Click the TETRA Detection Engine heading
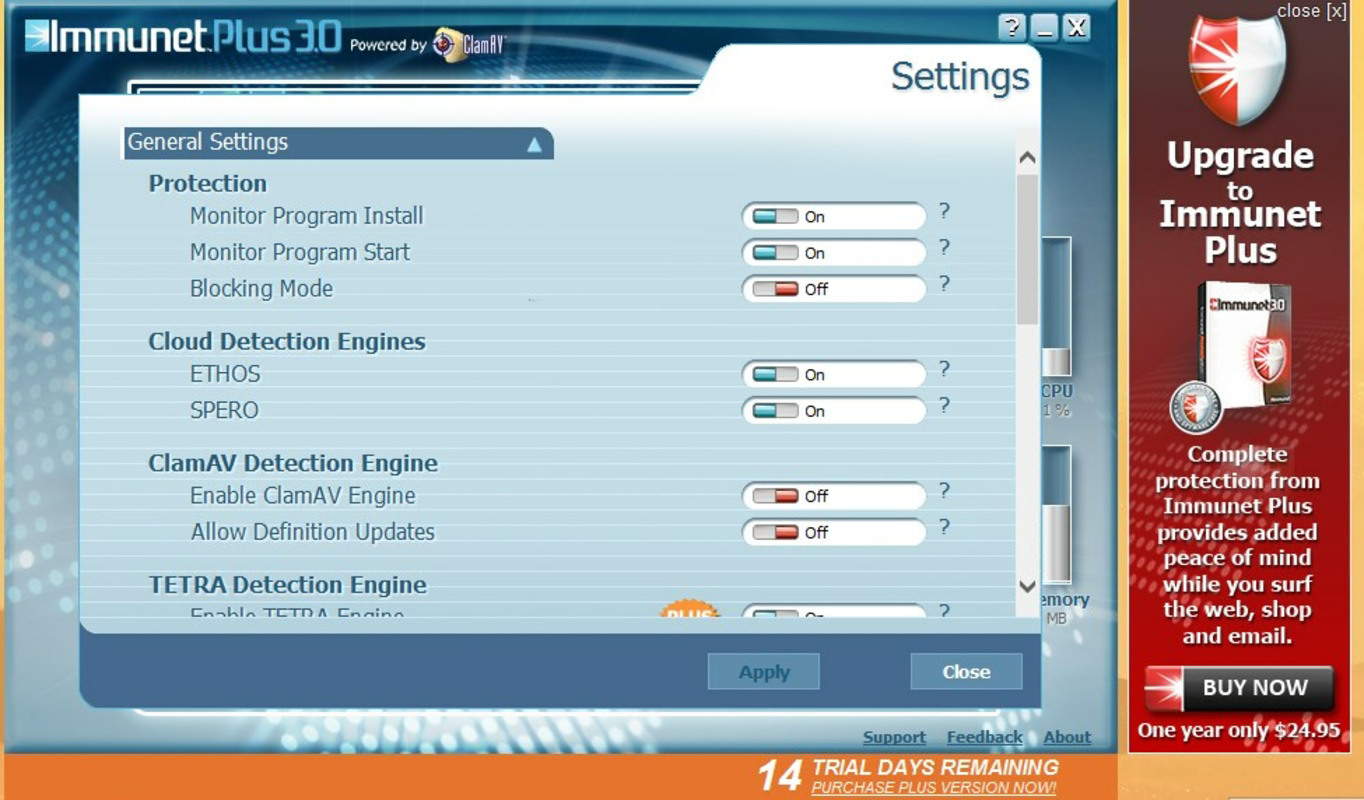This screenshot has height=800, width=1364. (x=288, y=585)
